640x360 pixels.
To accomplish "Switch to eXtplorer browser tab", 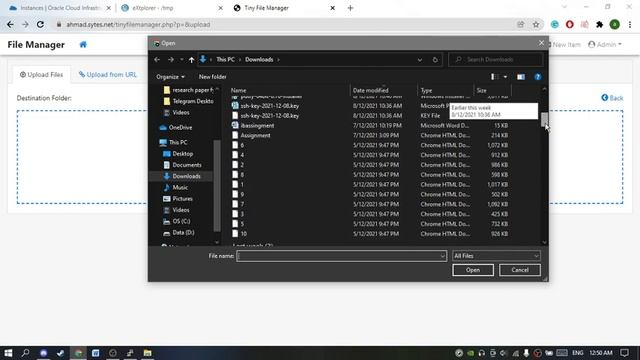I will tap(171, 8).
